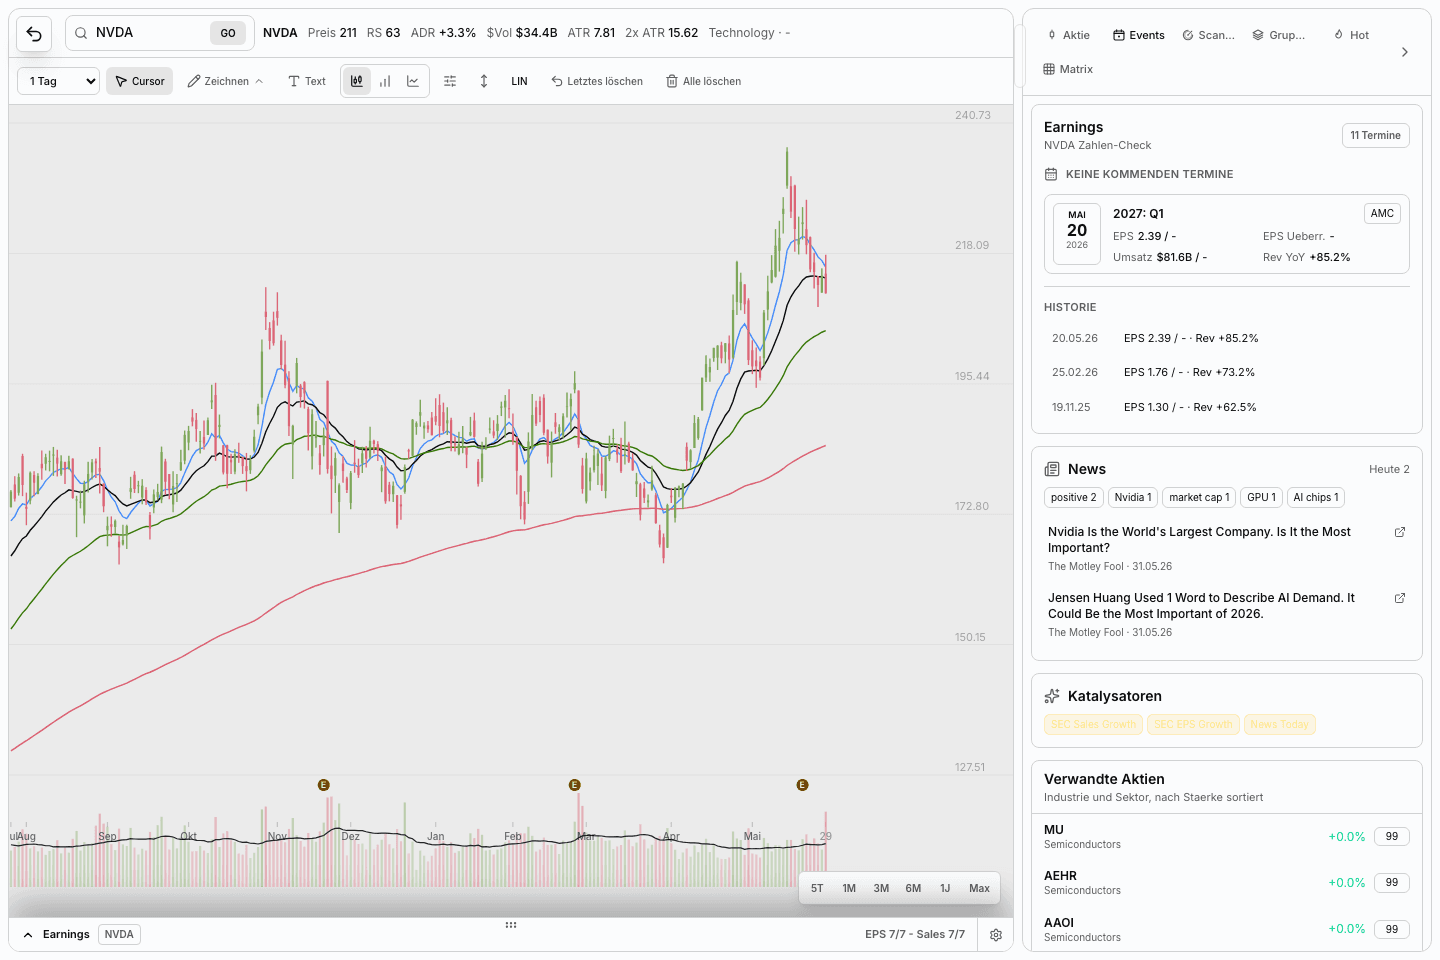Viewport: 1440px width, 960px height.
Task: Open the Zeichnen drawing menu
Action: tap(225, 81)
